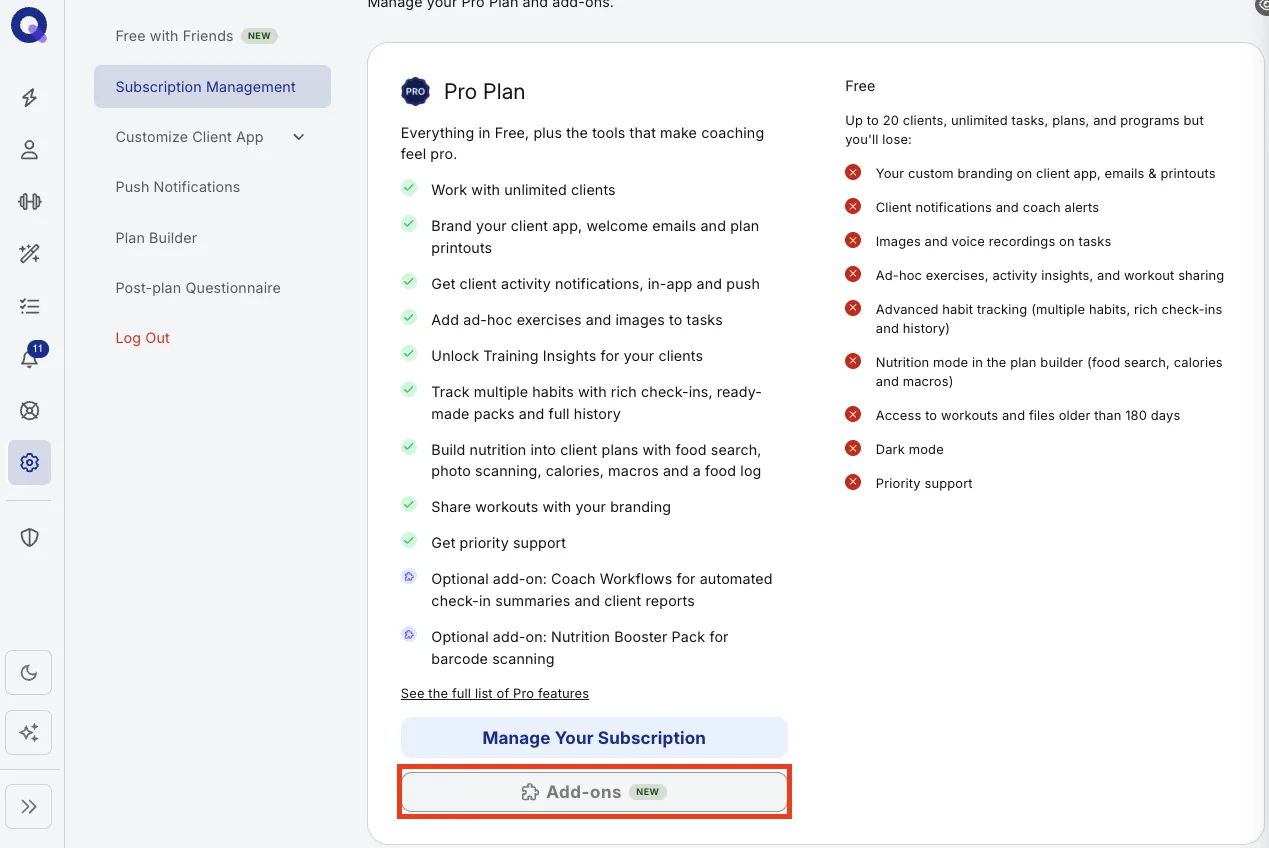The image size is (1269, 848).
Task: Click the Pro Plan heading text
Action: click(484, 92)
